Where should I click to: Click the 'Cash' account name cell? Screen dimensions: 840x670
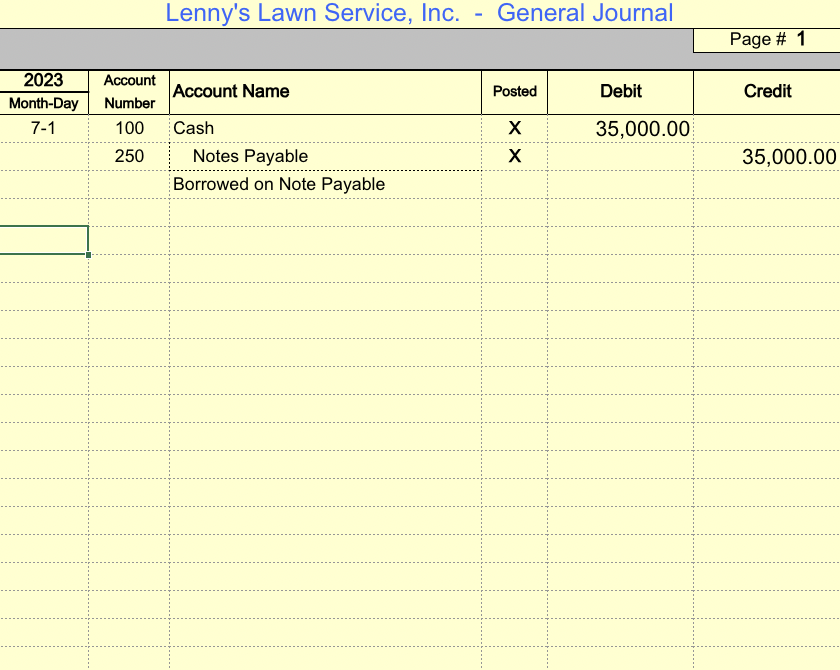click(x=325, y=129)
